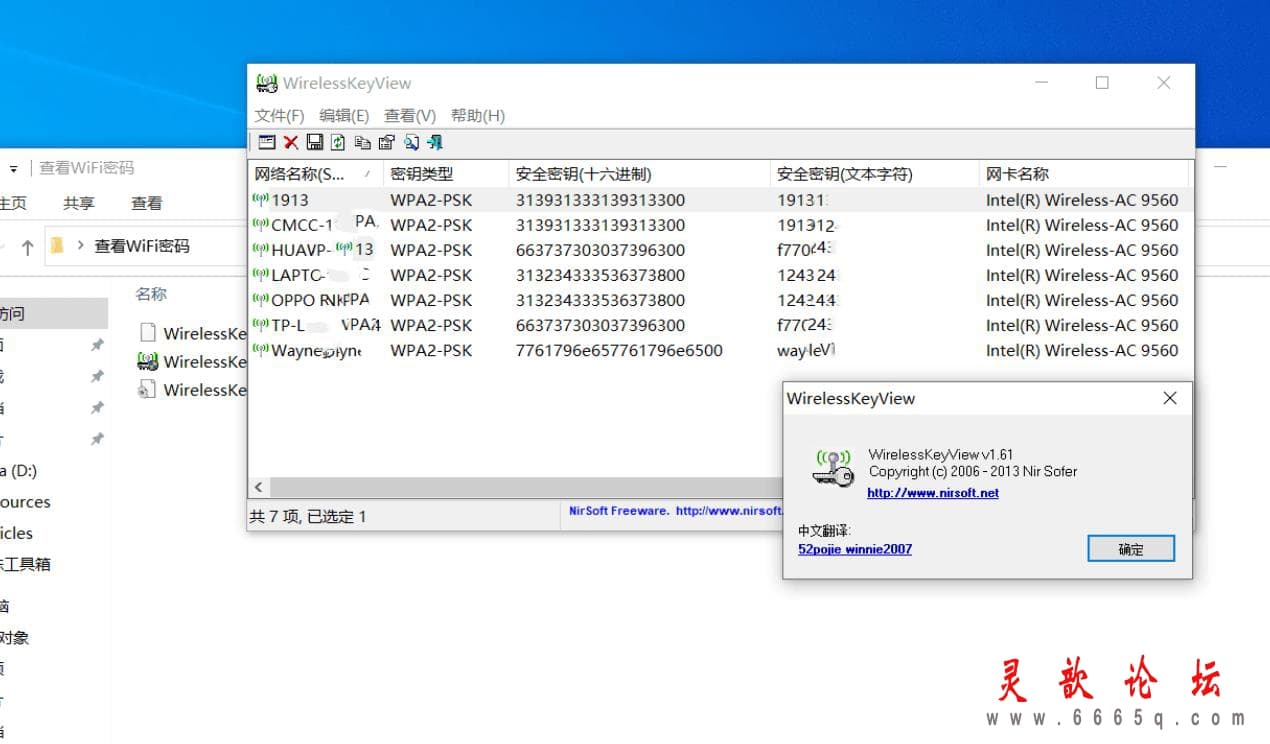The width and height of the screenshot is (1270, 744).
Task: Open the 52pojie winnie2007 translator link
Action: [x=855, y=549]
